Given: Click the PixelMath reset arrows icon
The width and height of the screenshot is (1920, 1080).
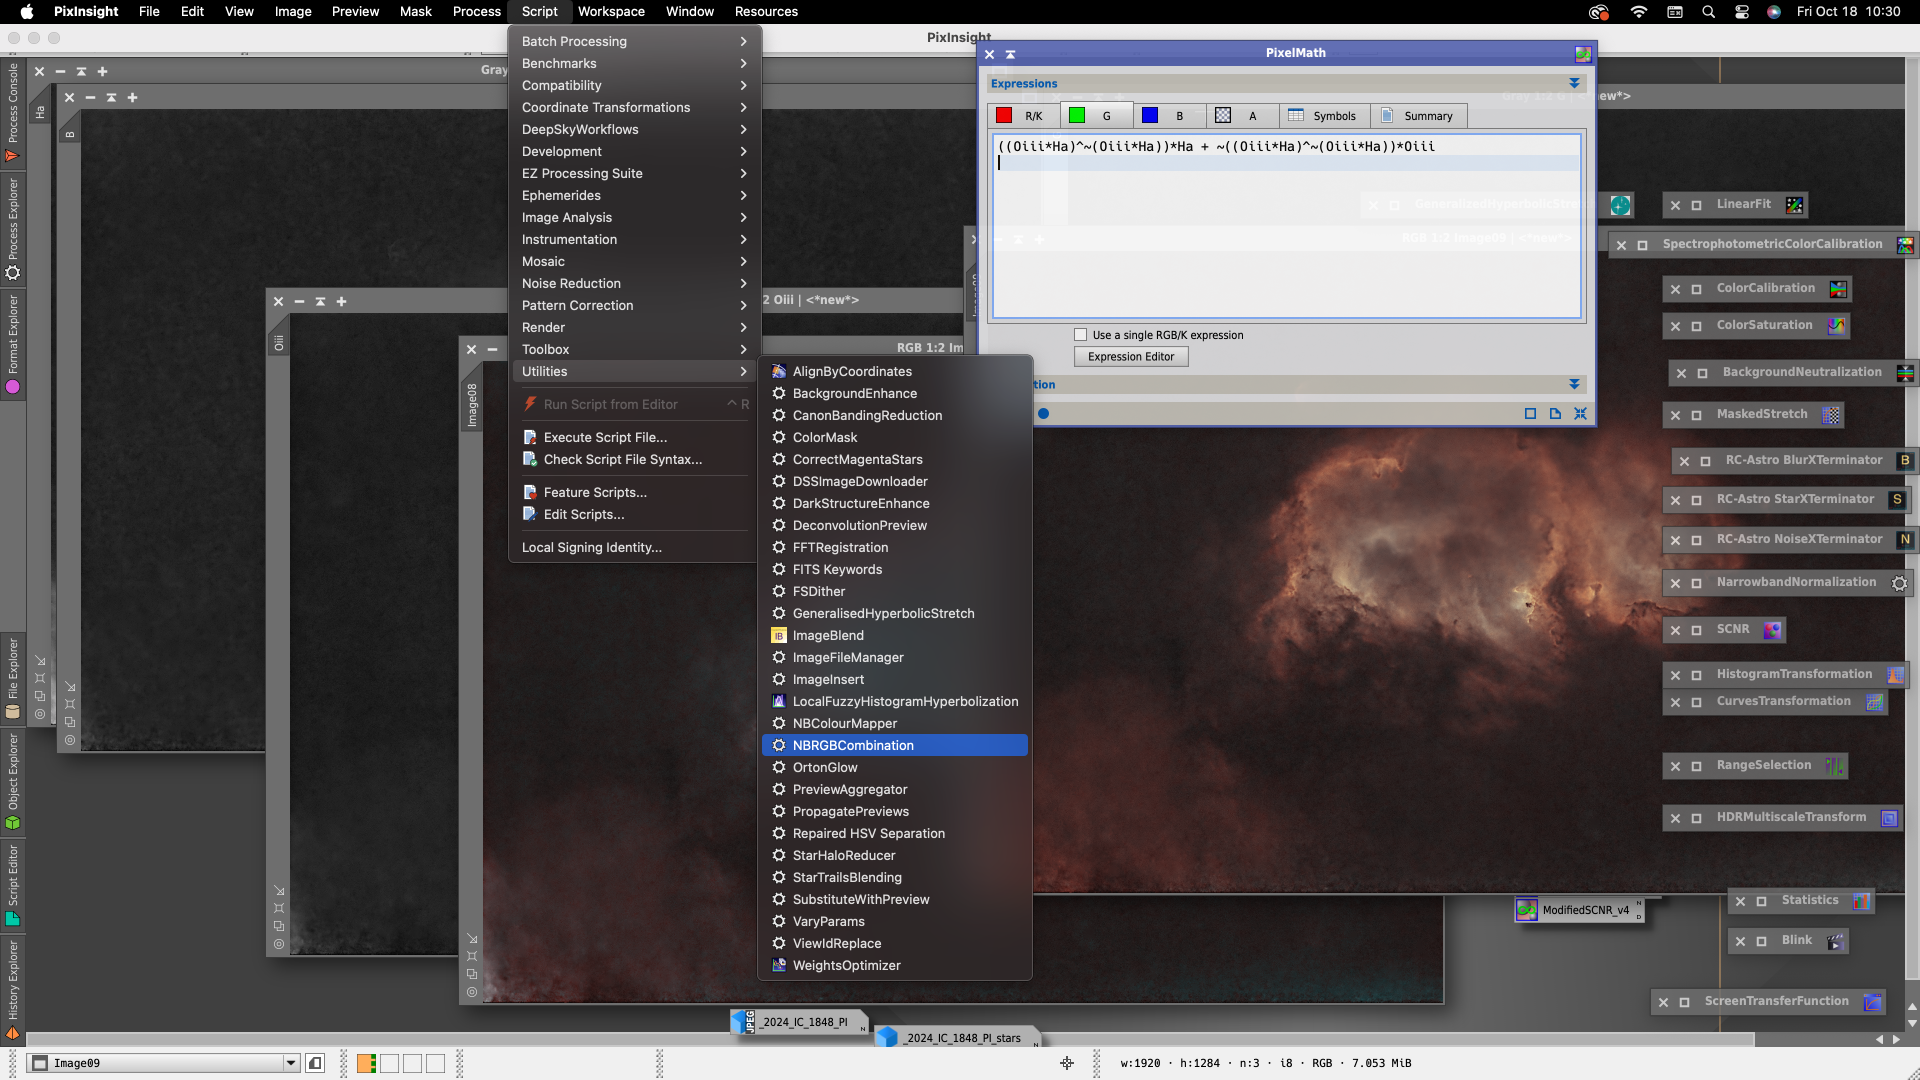Looking at the screenshot, I should coord(1581,414).
